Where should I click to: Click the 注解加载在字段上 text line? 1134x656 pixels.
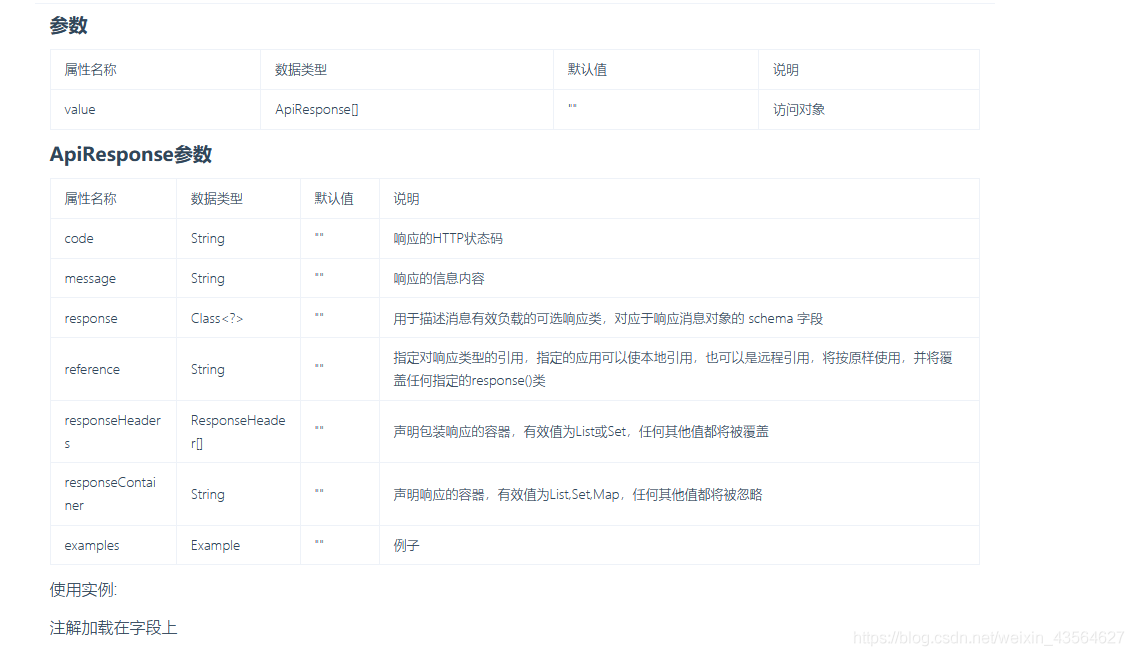point(113,626)
